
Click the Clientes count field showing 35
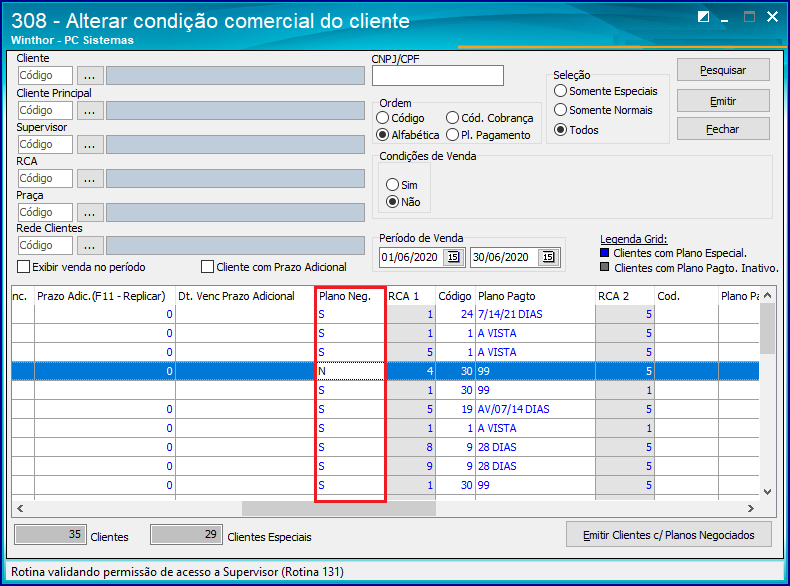point(50,535)
